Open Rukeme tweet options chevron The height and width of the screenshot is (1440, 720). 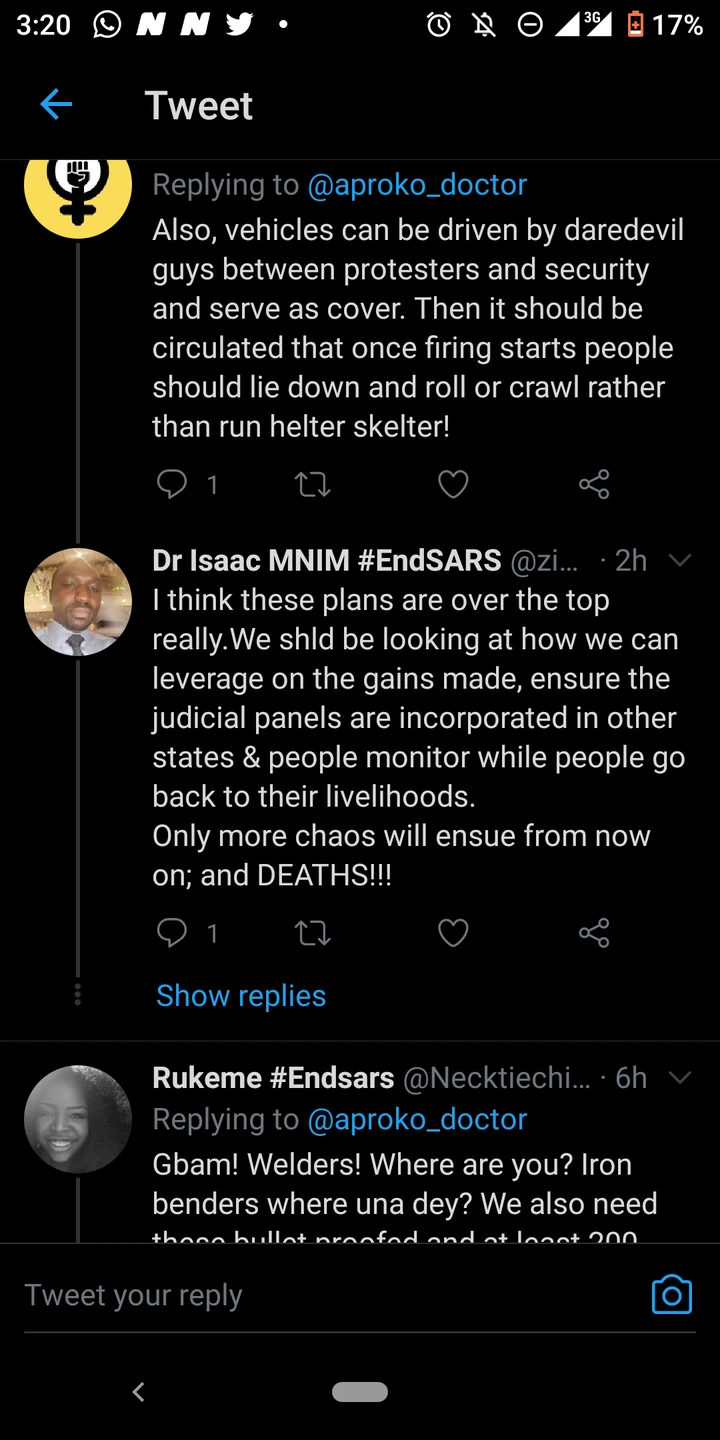tap(680, 1077)
